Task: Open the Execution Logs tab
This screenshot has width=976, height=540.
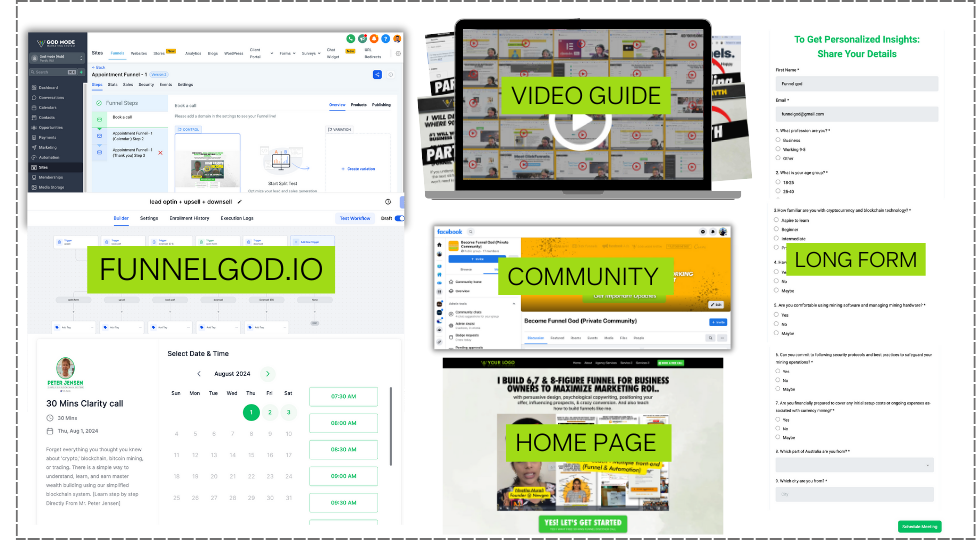Action: (237, 218)
